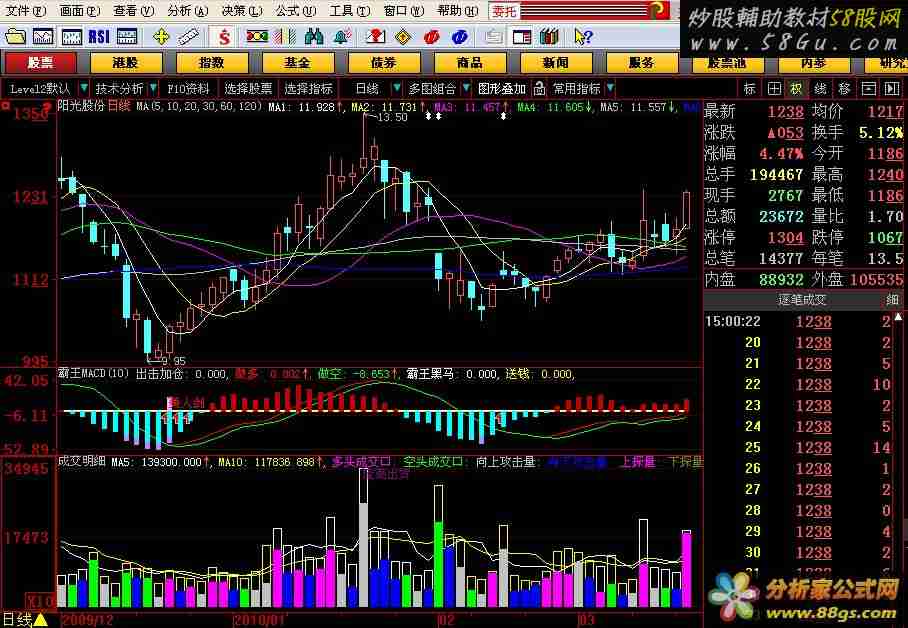
Task: Click the yellow triangle next to 日线 at bottom
Action: (41, 620)
